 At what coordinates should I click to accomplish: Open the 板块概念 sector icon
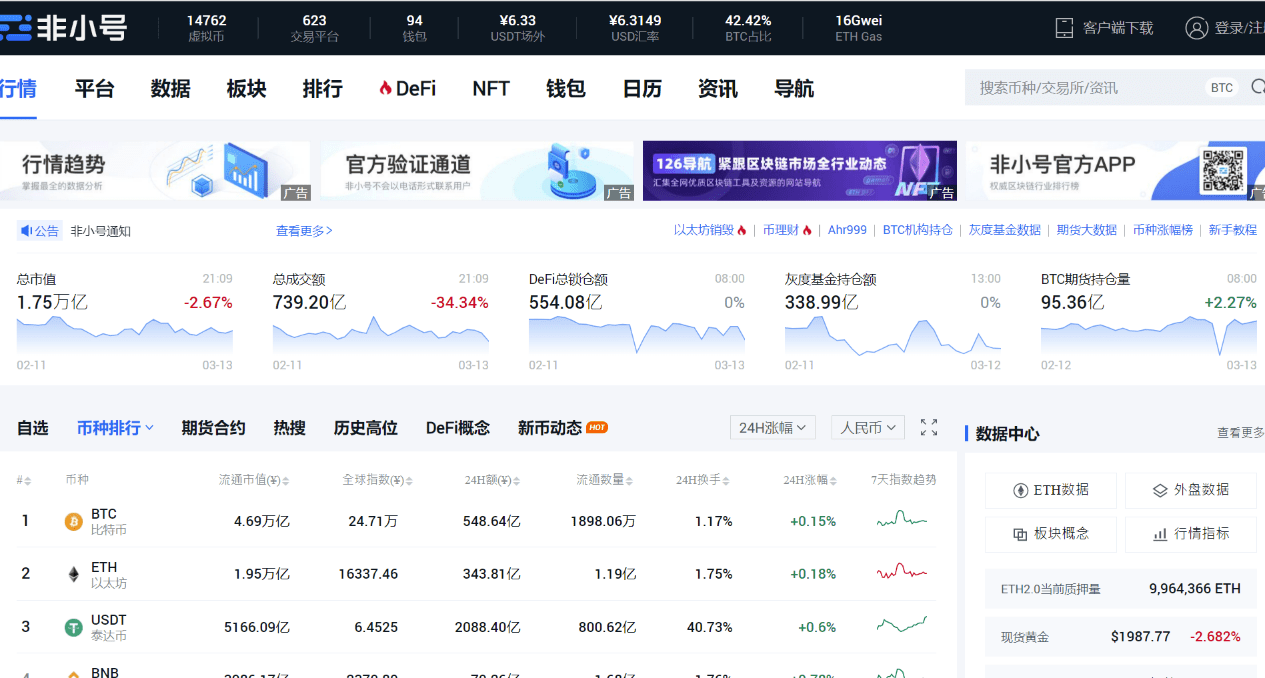pyautogui.click(x=1021, y=533)
